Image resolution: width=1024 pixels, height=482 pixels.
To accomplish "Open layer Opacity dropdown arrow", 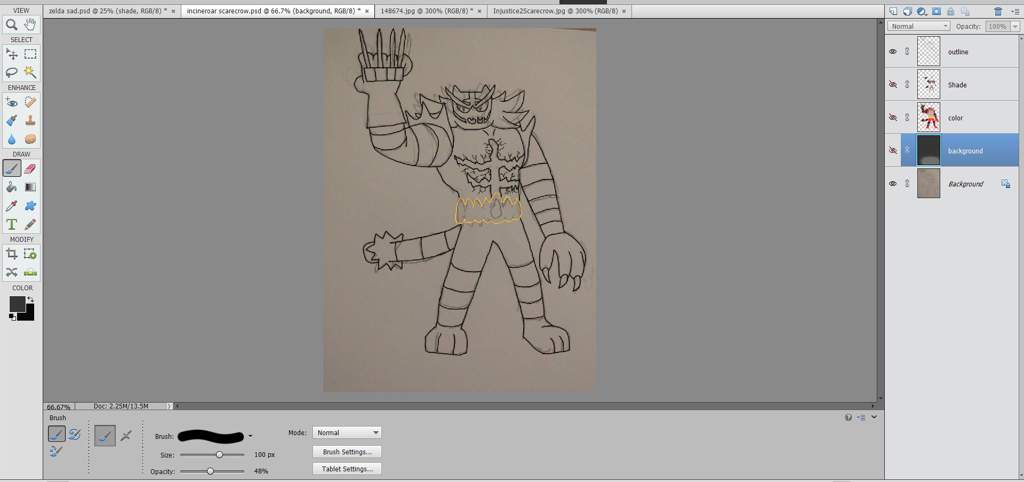I will [1015, 26].
